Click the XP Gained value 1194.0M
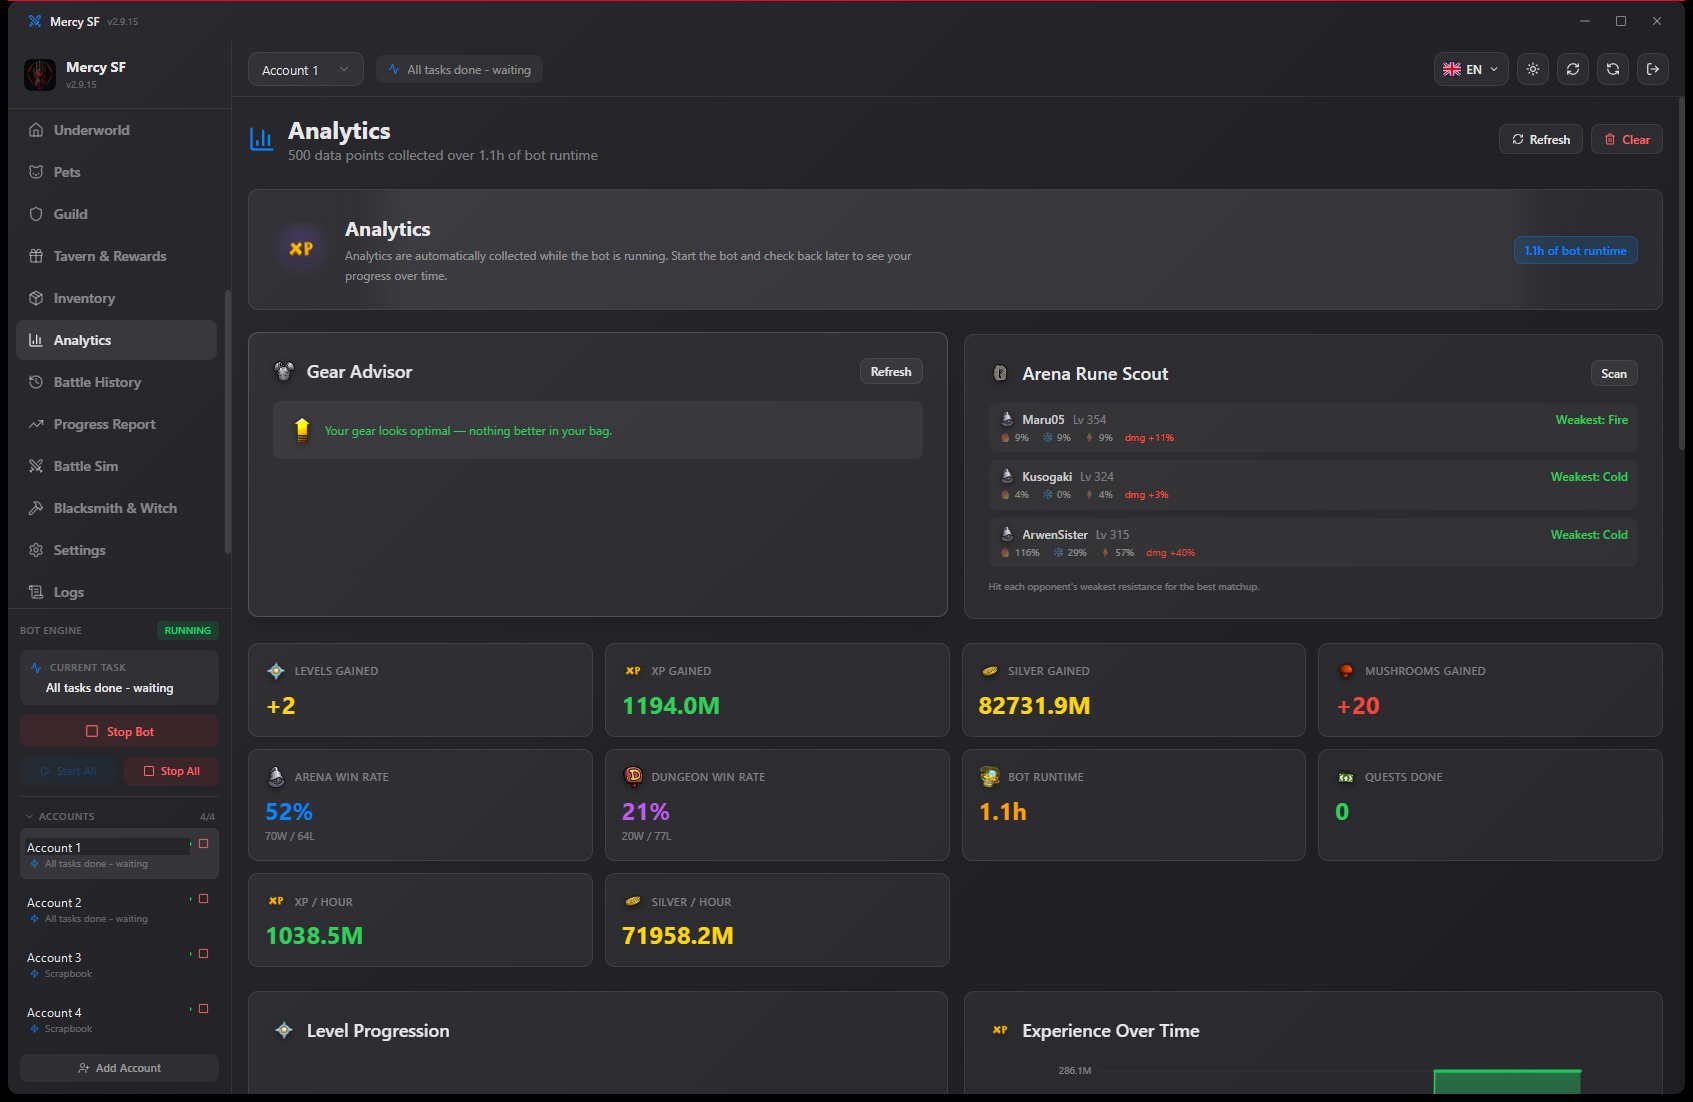 pos(671,706)
